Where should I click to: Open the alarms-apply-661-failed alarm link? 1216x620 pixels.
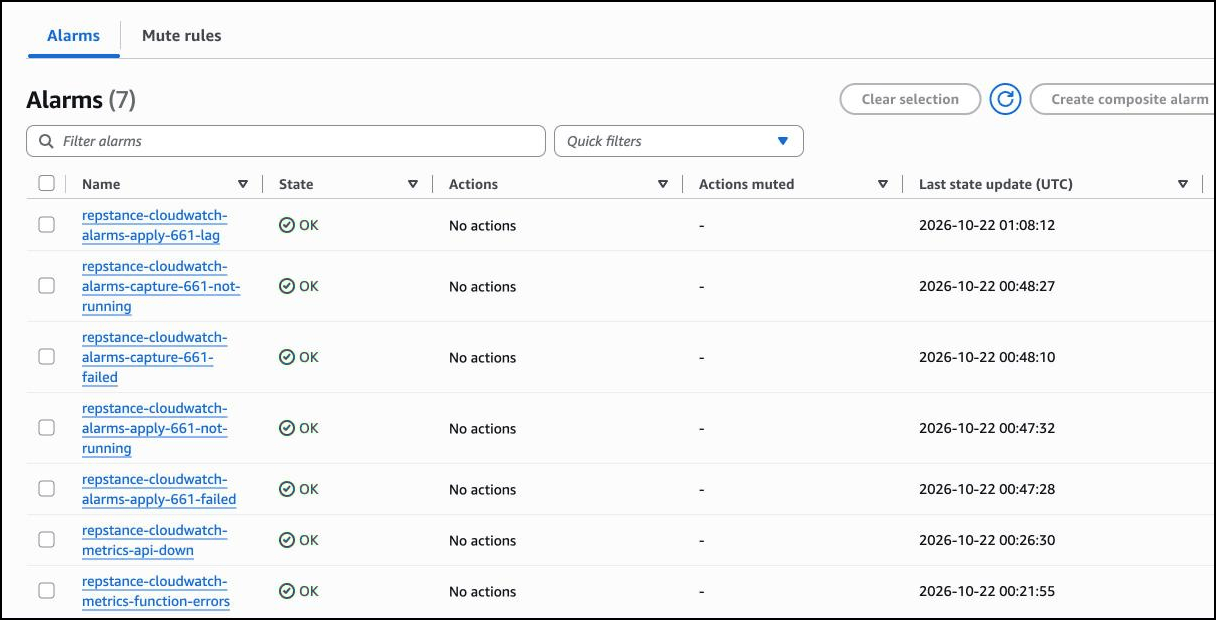(x=159, y=489)
